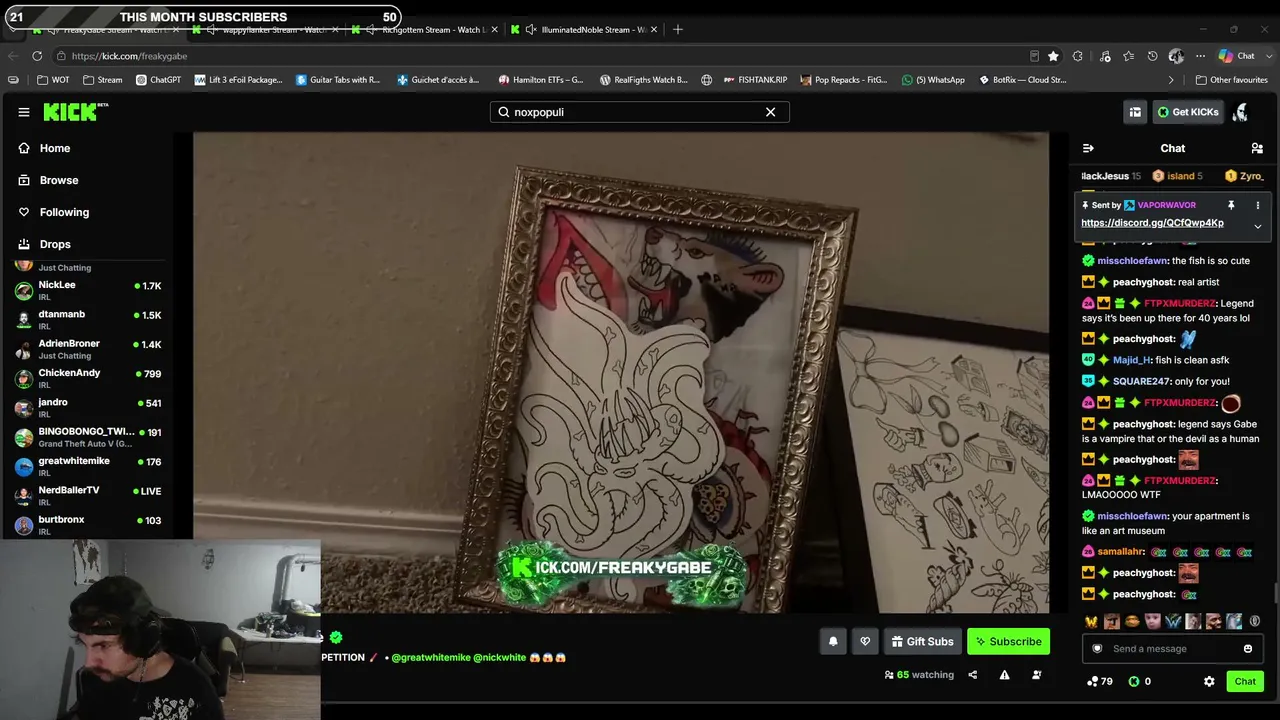1280x720 pixels.
Task: Clear the noxpopuli search text
Action: (x=770, y=112)
